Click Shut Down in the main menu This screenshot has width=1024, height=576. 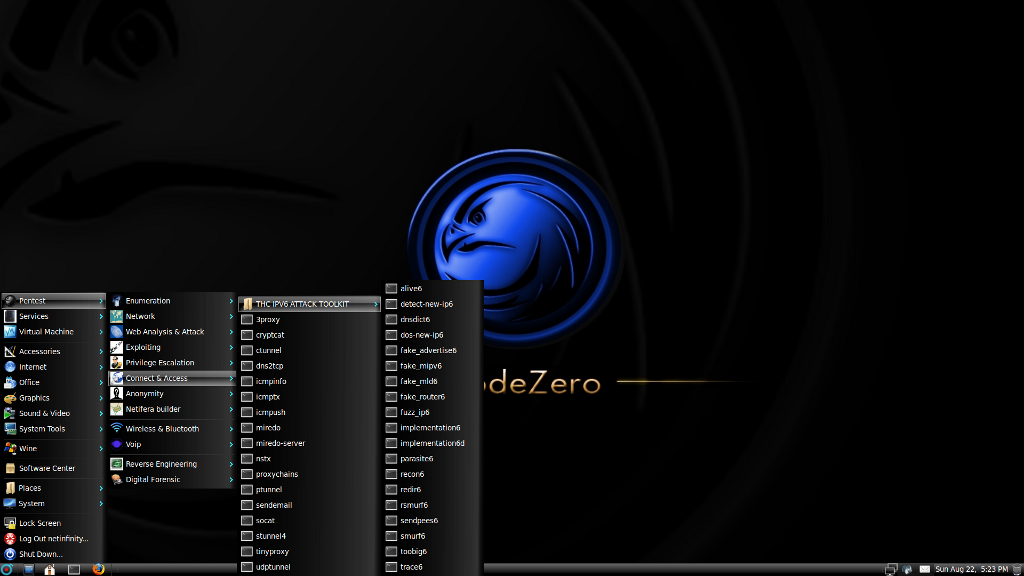40,554
